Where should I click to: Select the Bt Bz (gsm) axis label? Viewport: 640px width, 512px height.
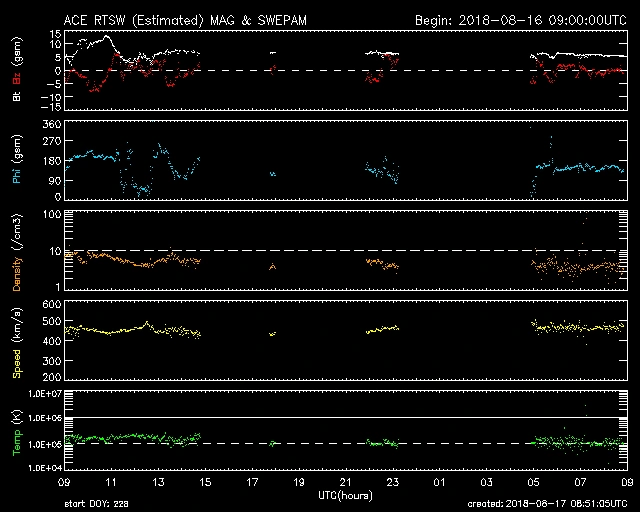[x=16, y=72]
